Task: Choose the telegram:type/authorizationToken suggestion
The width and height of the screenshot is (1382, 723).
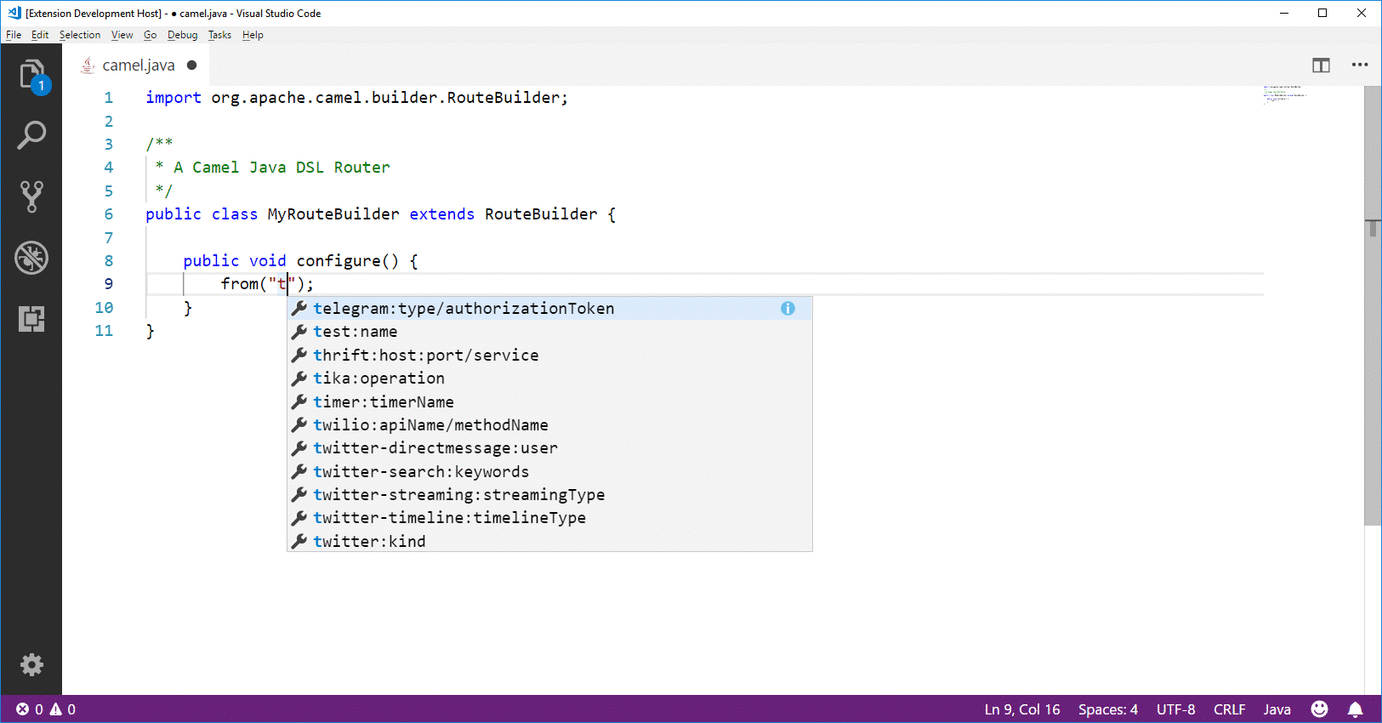Action: (x=549, y=308)
